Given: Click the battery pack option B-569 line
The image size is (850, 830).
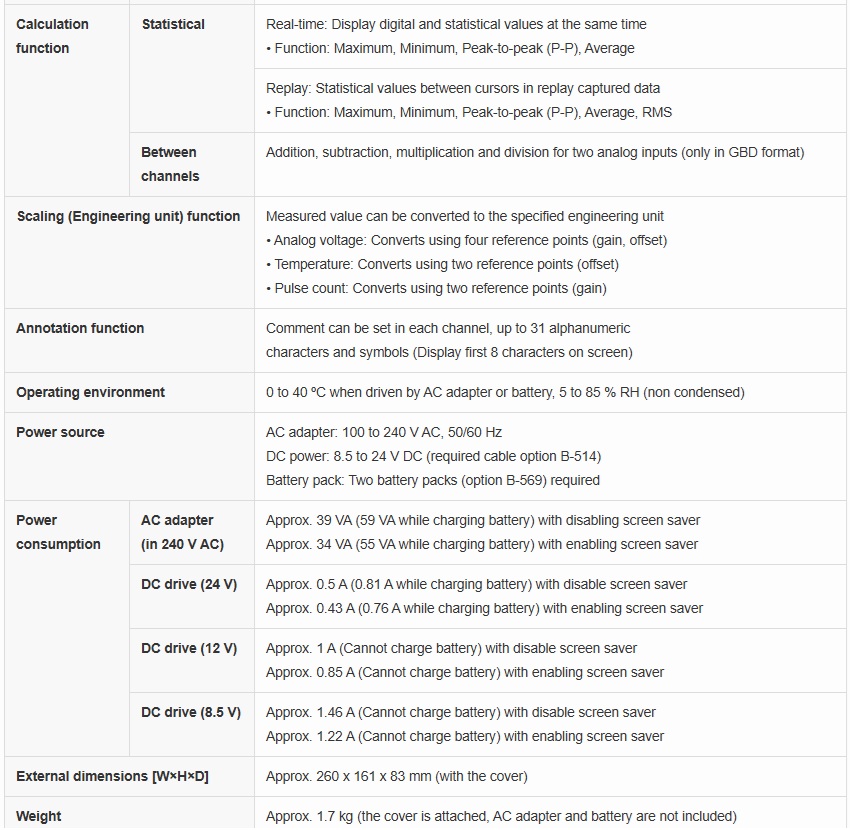Looking at the screenshot, I should coord(432,480).
